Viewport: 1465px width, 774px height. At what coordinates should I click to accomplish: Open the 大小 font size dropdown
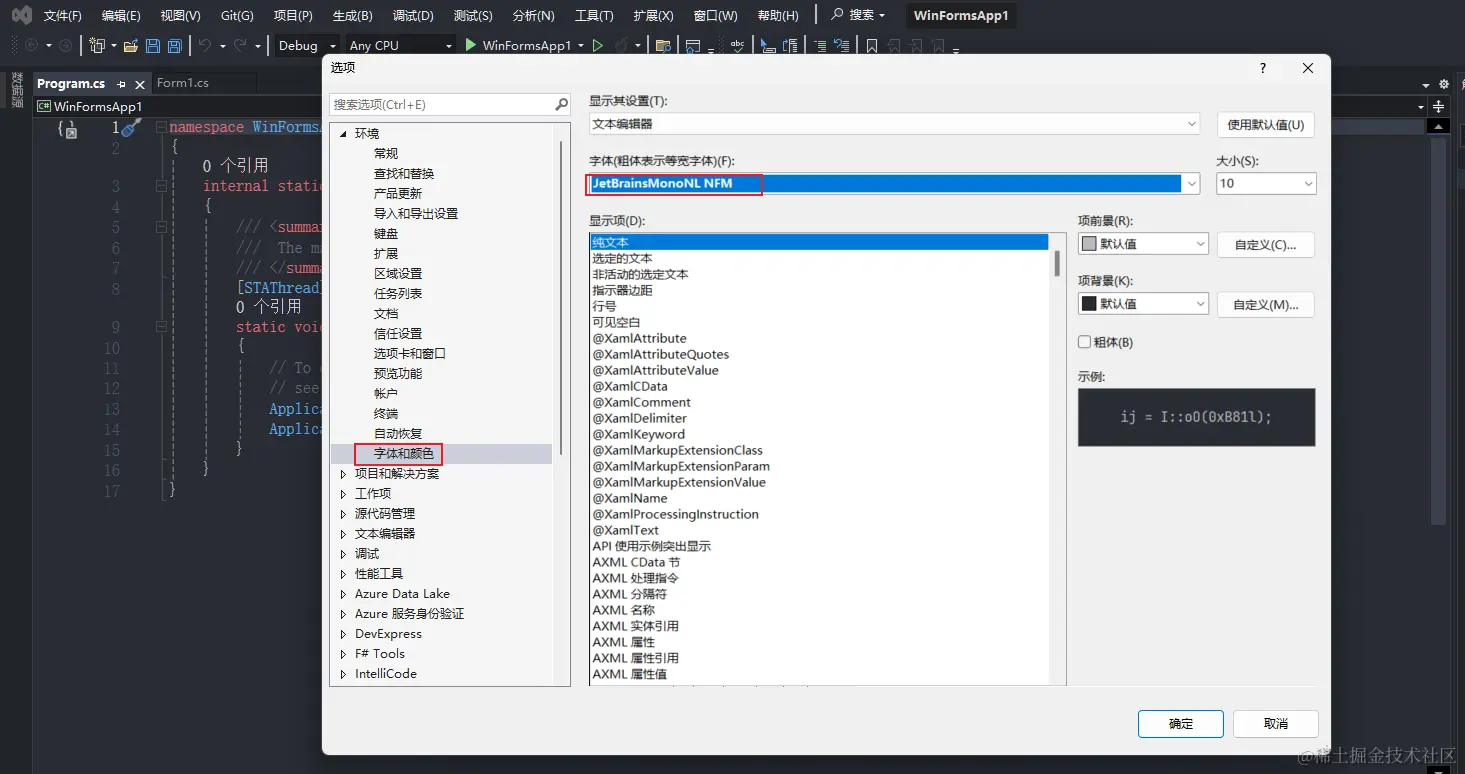(1266, 183)
